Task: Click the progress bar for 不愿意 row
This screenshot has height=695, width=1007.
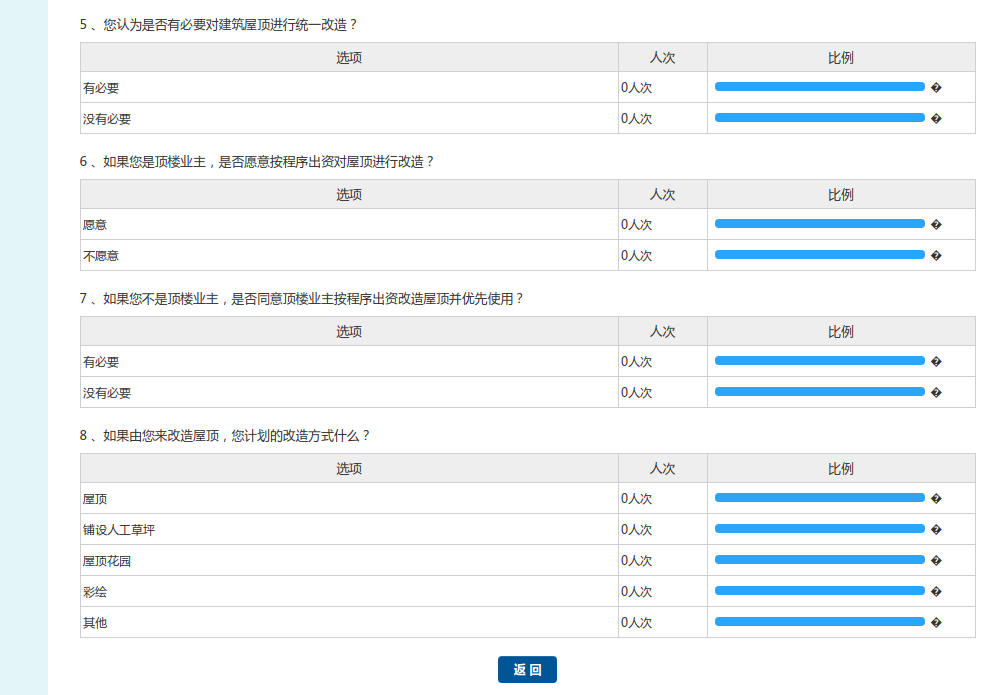Action: 819,255
